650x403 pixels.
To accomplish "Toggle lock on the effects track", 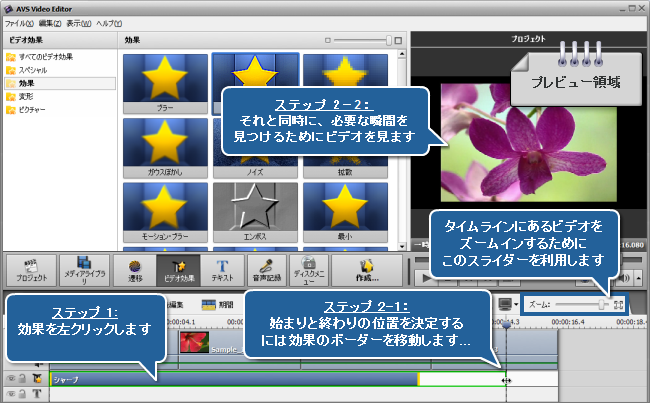I will [x=23, y=378].
